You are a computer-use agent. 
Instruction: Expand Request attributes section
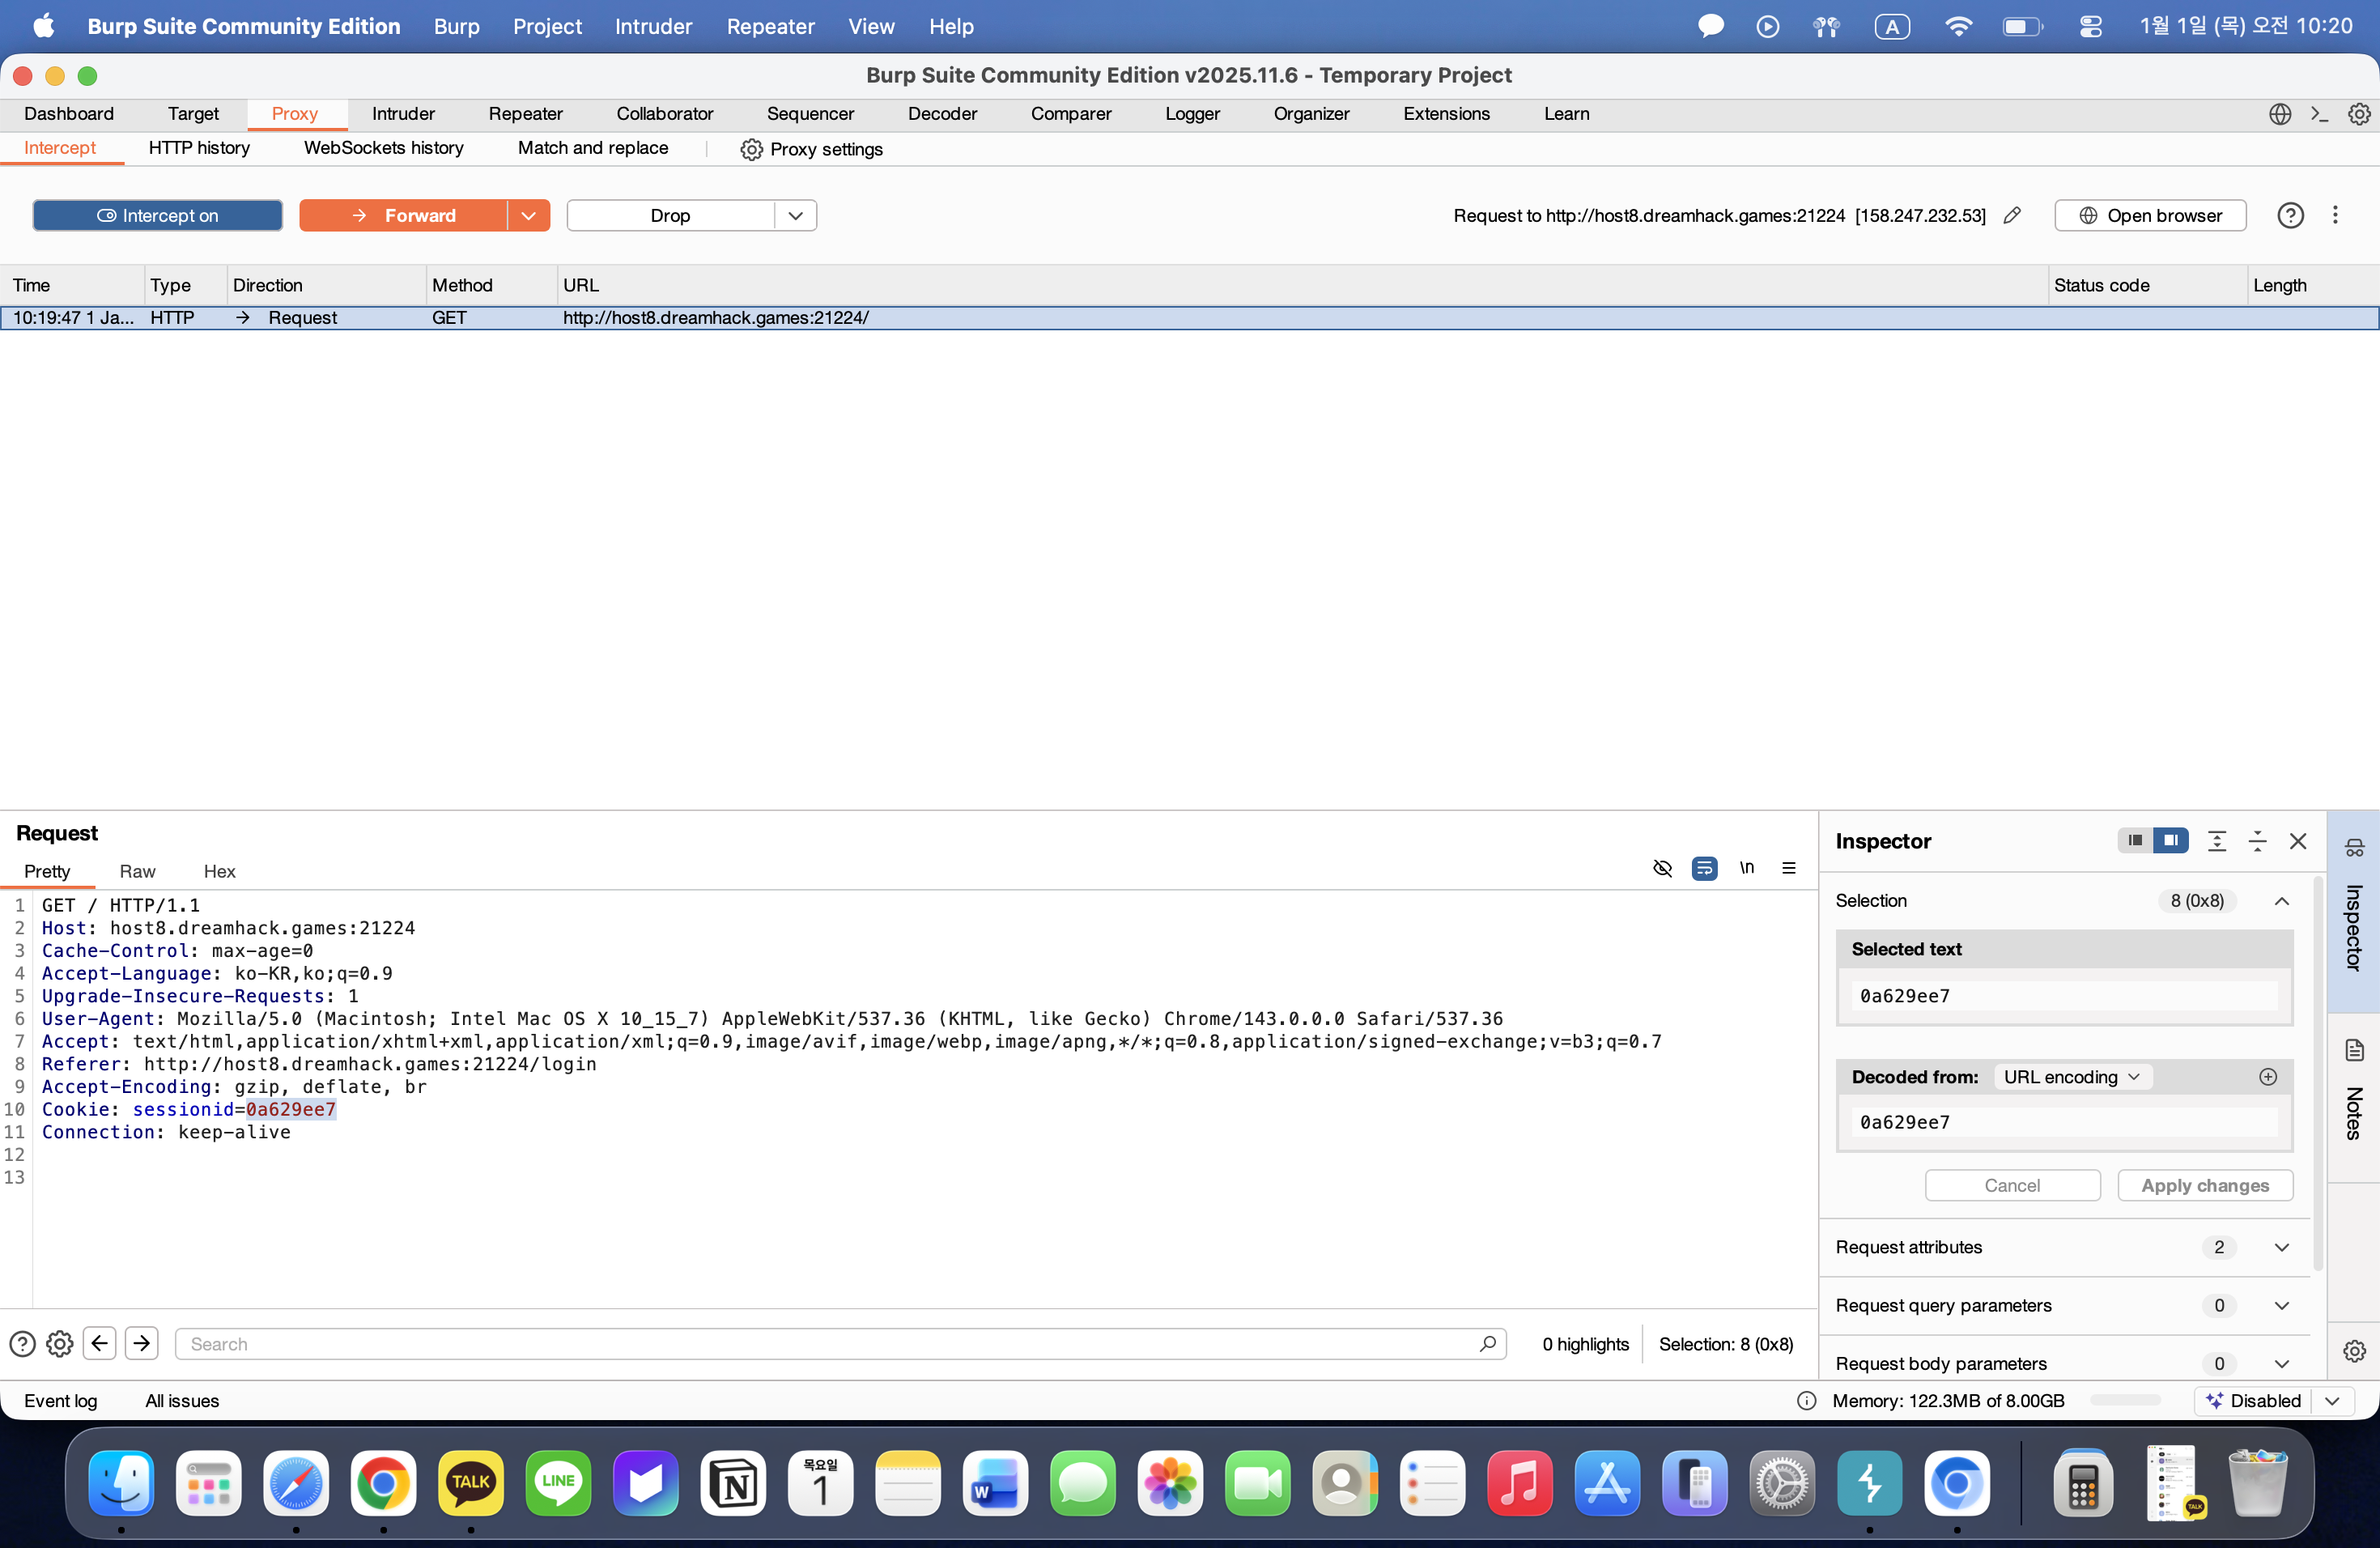coord(2281,1247)
